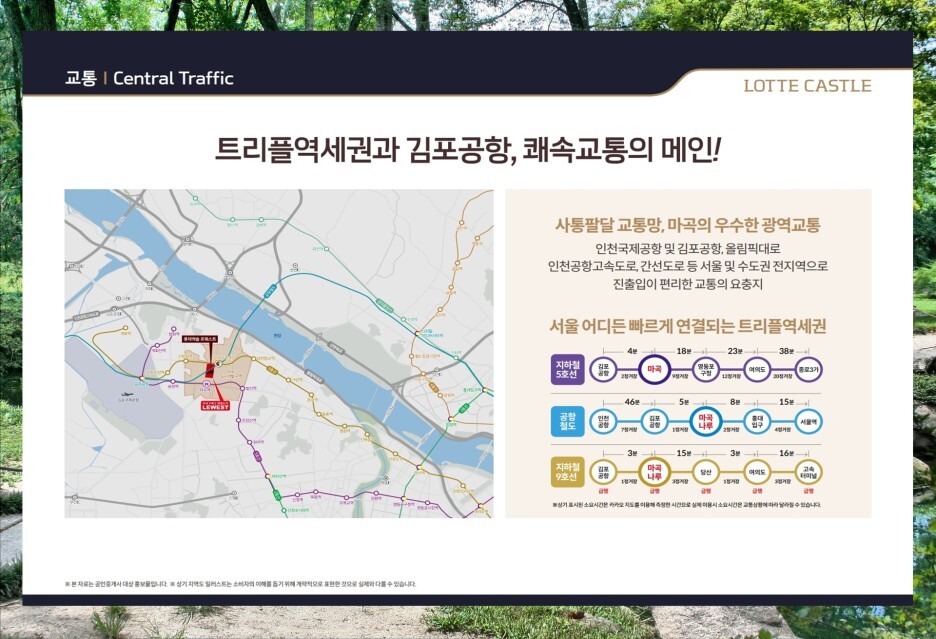Select highlighted 마곡 station circle on 5호선 row

pyautogui.click(x=654, y=370)
